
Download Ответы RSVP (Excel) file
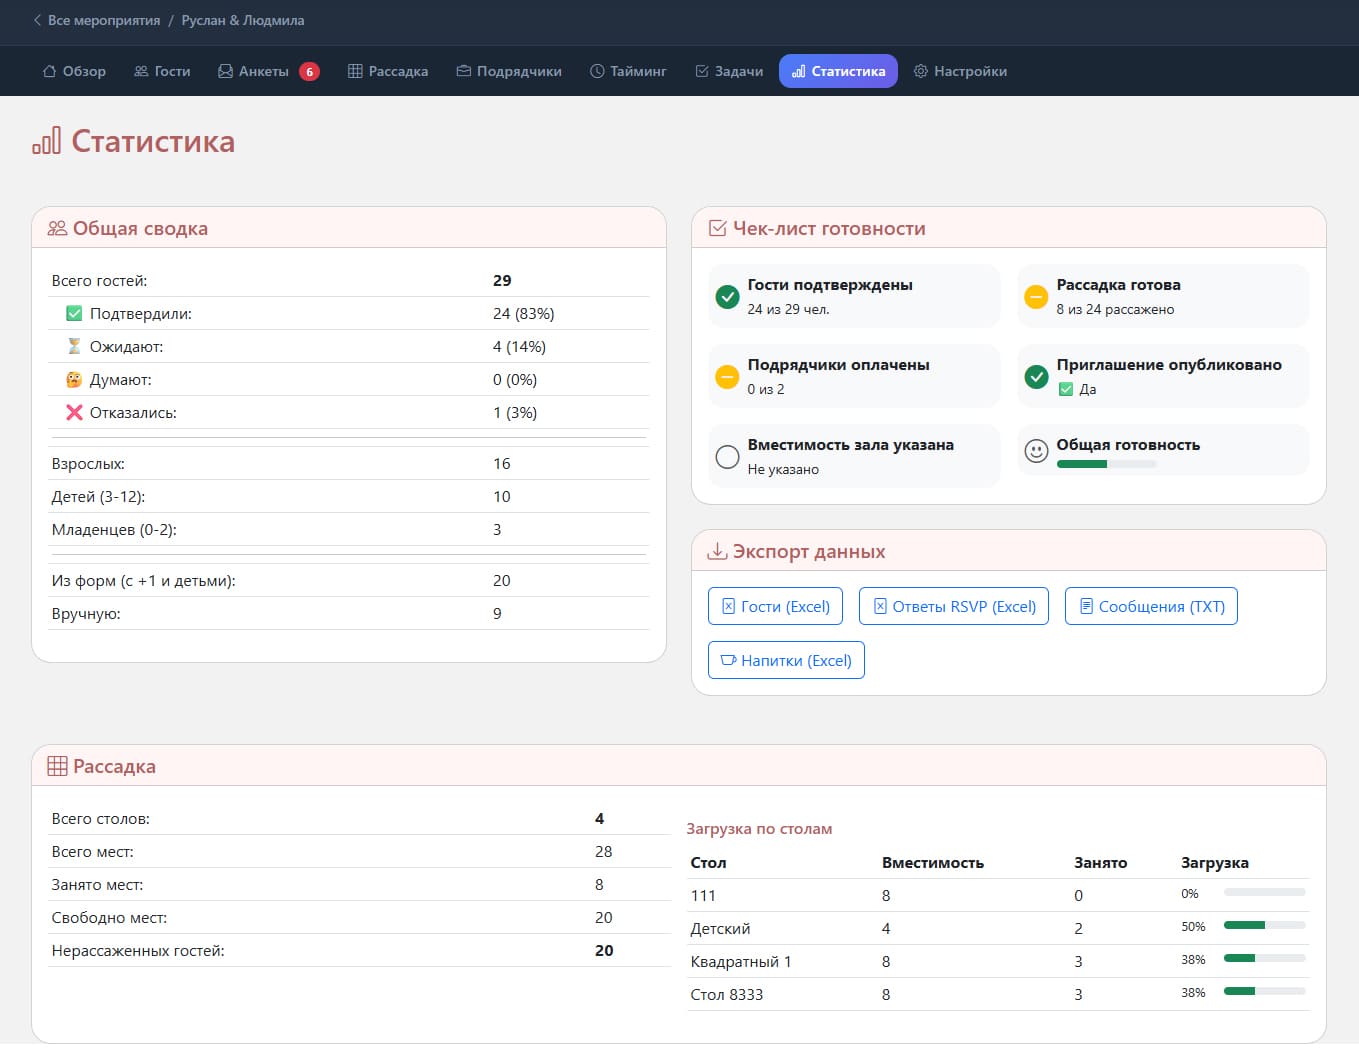point(954,606)
